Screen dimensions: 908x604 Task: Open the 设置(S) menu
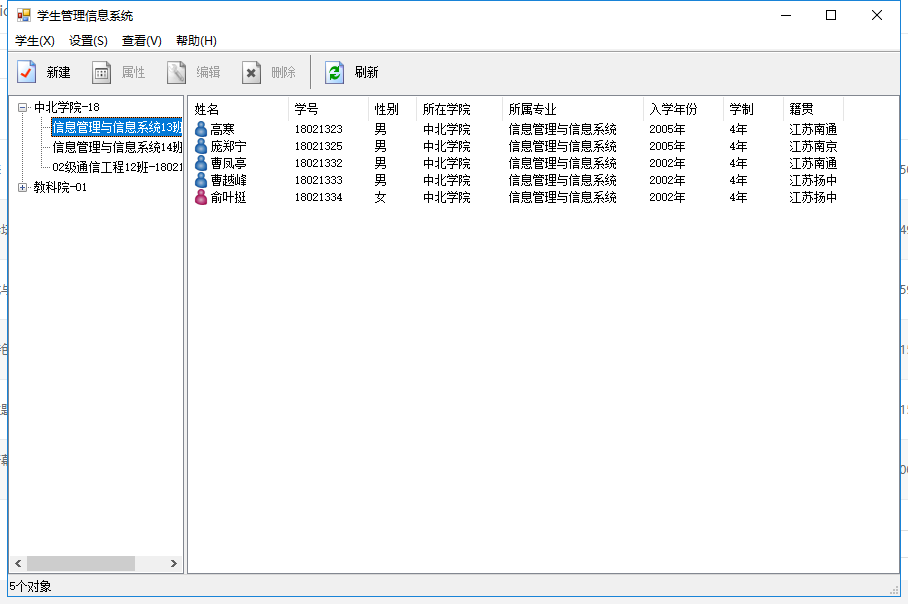88,41
